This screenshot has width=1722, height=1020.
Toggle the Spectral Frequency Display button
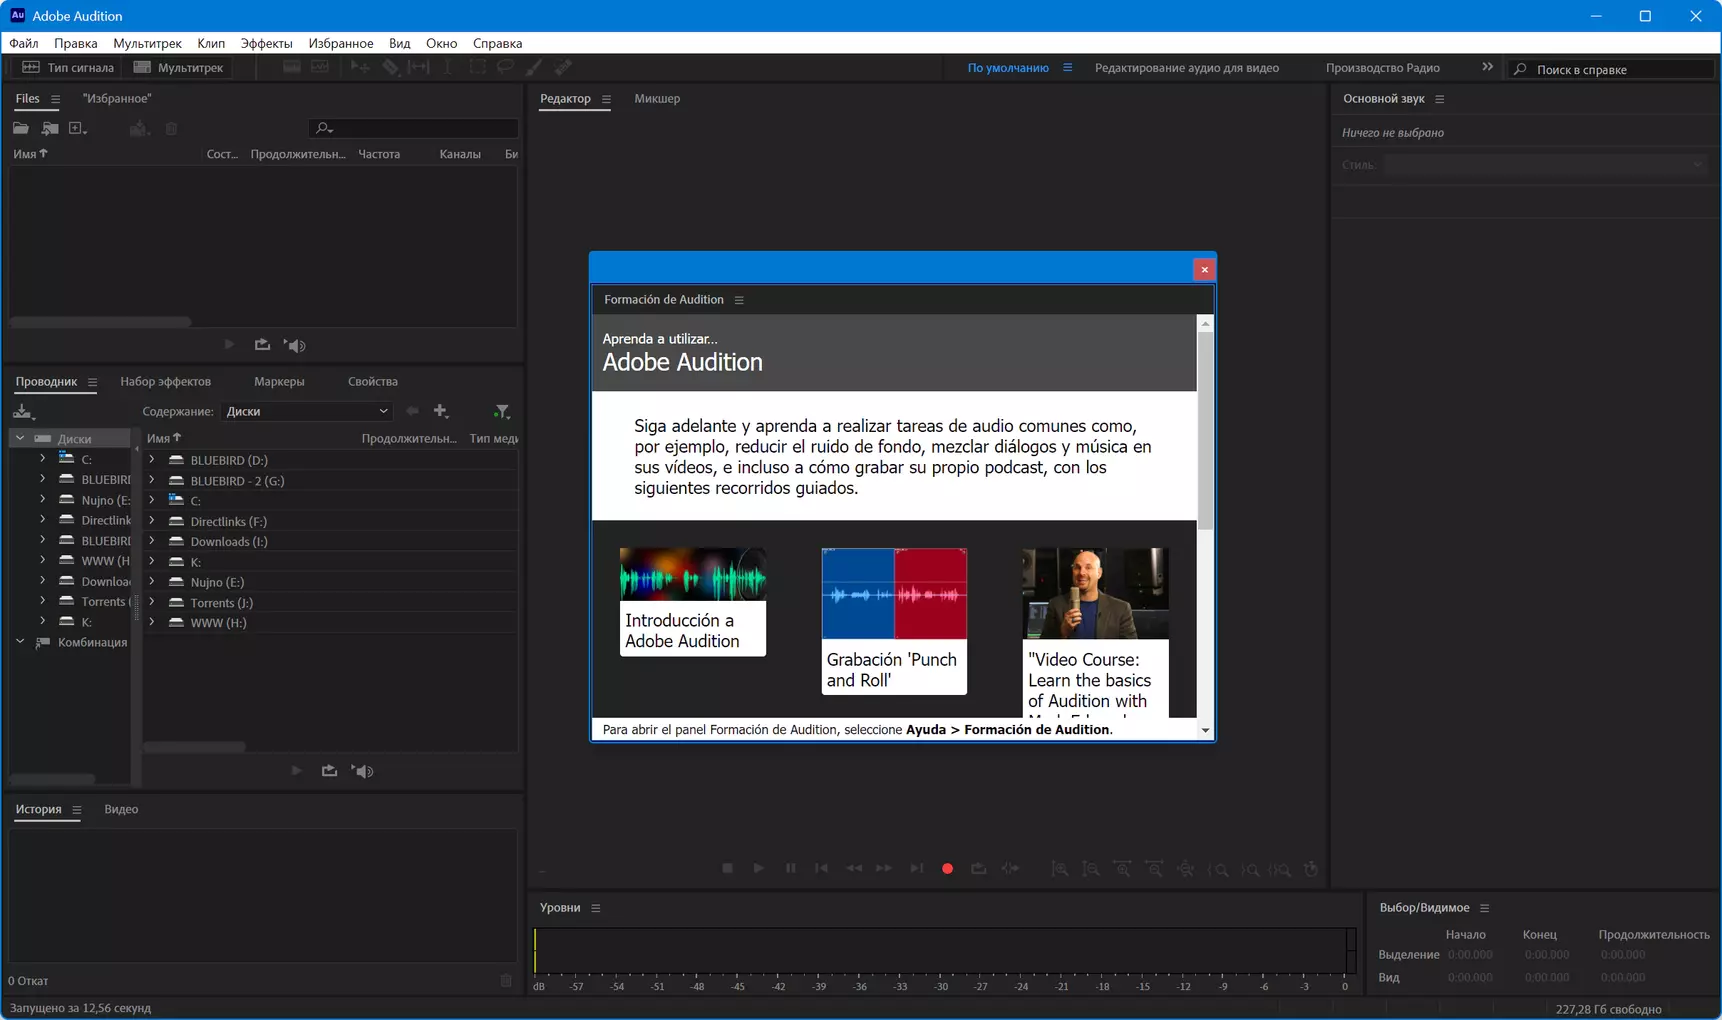tap(292, 67)
